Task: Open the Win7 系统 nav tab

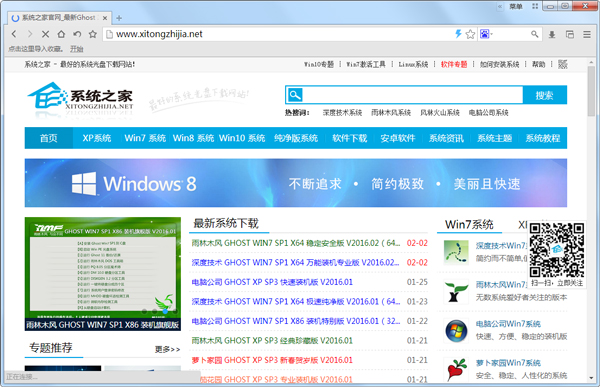Action: tap(145, 138)
